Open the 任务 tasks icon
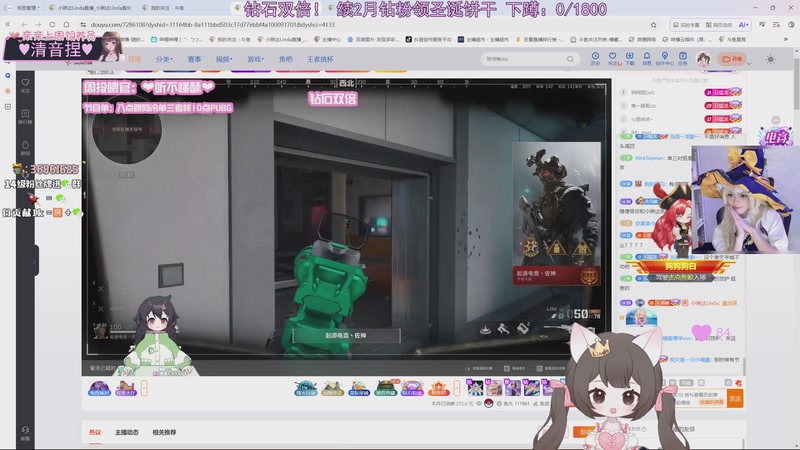Image resolution: width=800 pixels, height=450 pixels. click(683, 58)
